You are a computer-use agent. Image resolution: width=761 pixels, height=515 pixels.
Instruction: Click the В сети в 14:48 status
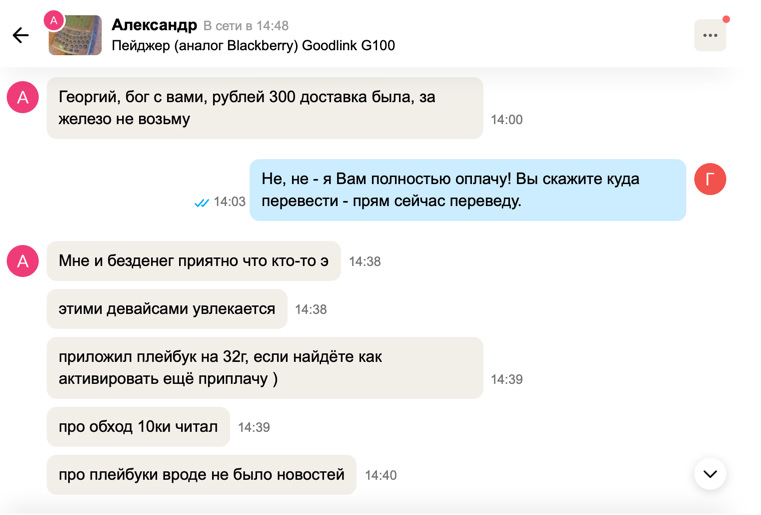click(246, 26)
